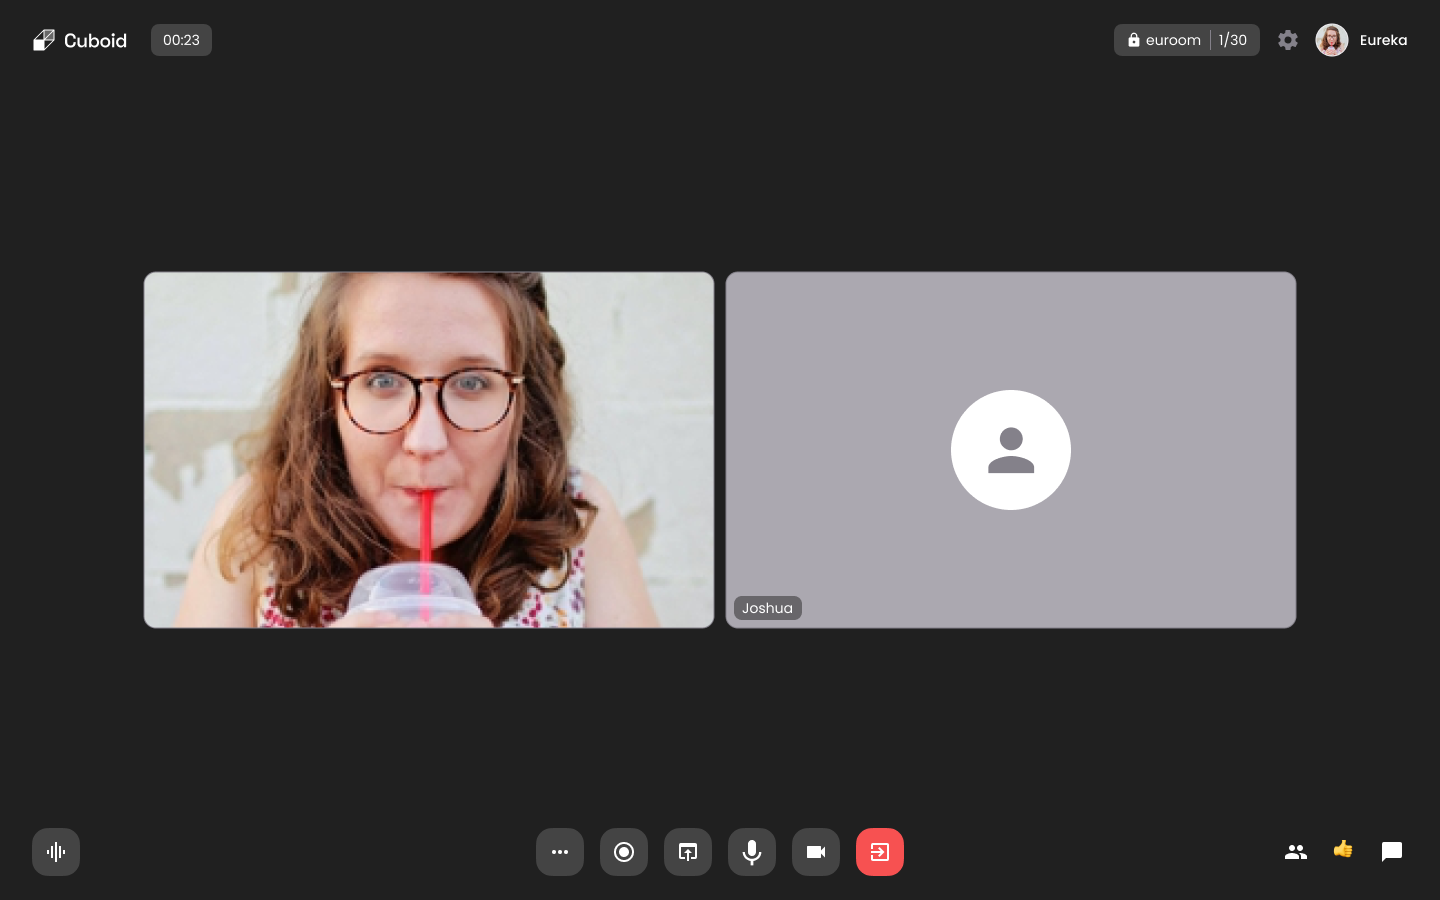The height and width of the screenshot is (900, 1440).
Task: Open settings via the gear icon
Action: pyautogui.click(x=1288, y=40)
